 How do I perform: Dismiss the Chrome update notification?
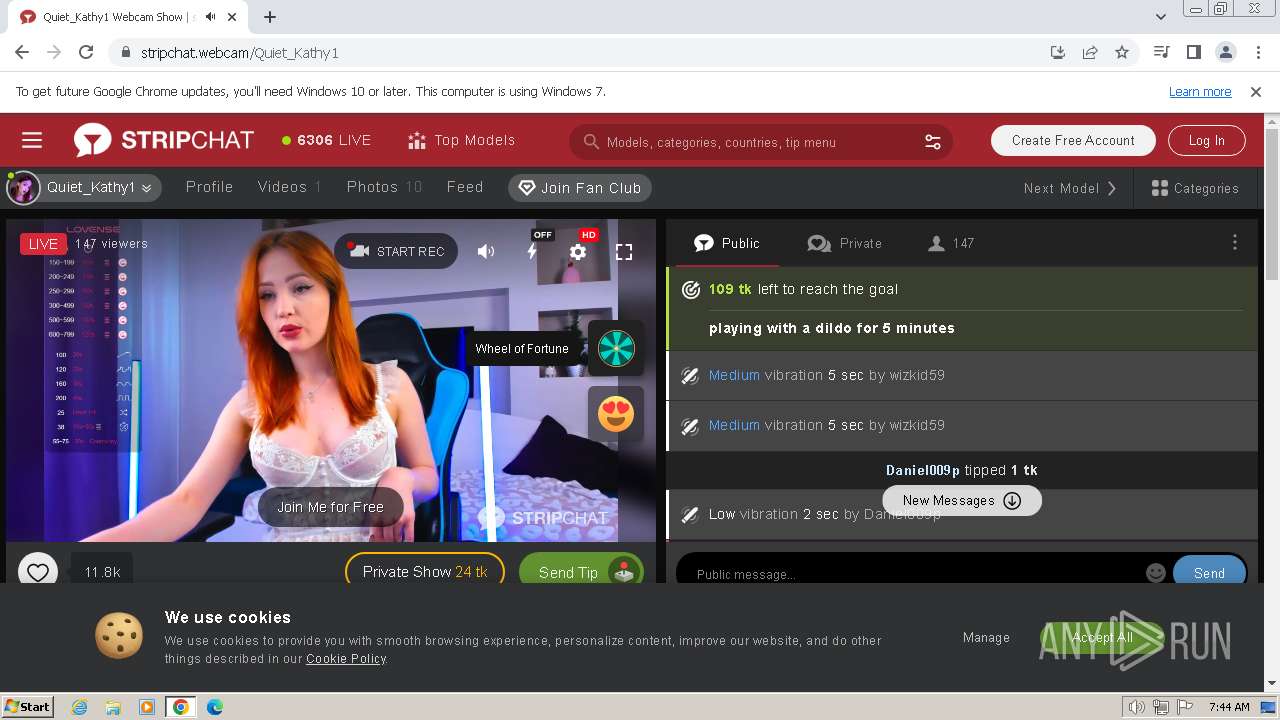coord(1256,92)
